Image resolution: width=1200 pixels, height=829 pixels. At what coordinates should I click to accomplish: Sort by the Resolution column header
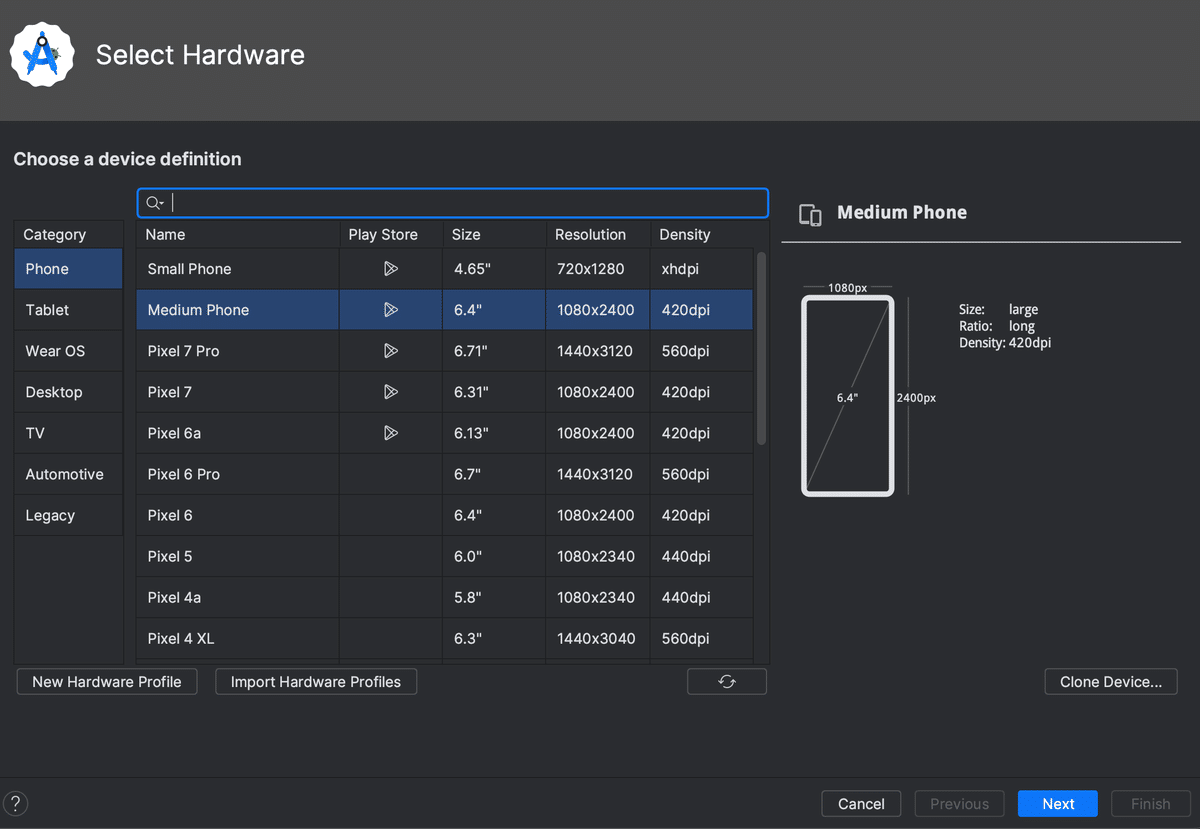click(598, 234)
